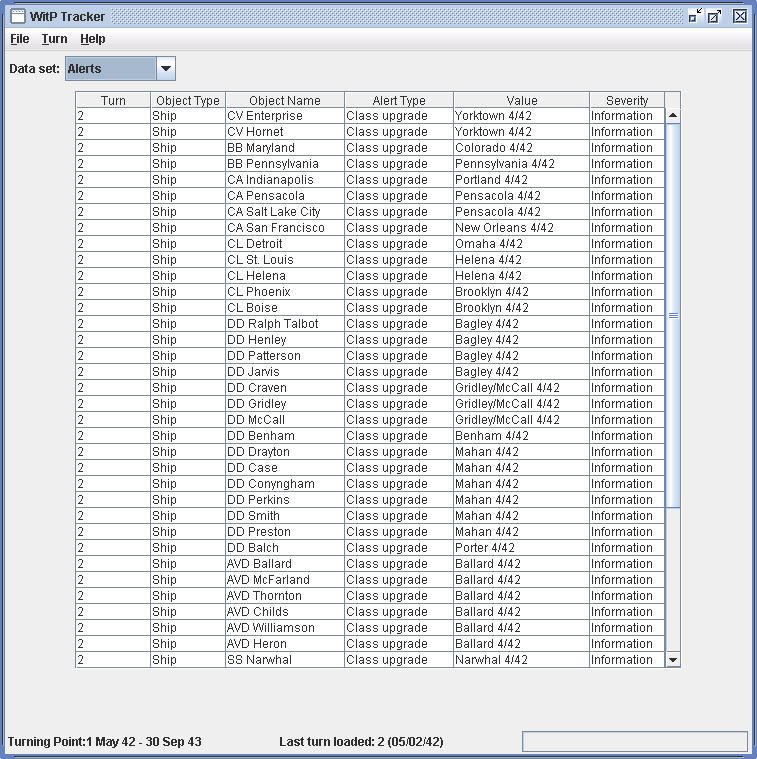Maximize the WitP Tracker window
Screen dimensions: 757x759
[x=714, y=16]
